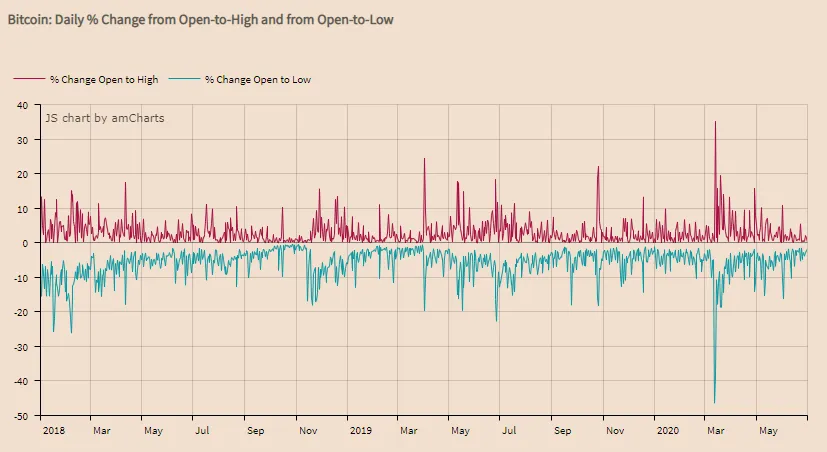The image size is (827, 452).
Task: Click the deepest teal trough near -46
Action: pos(715,402)
